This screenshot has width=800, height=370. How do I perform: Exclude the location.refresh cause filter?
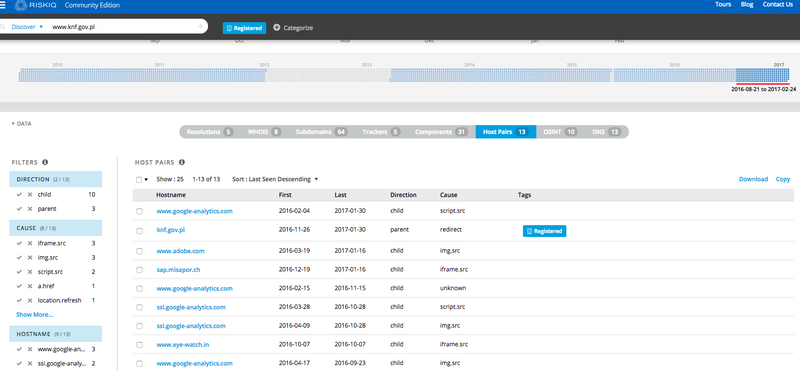point(30,301)
